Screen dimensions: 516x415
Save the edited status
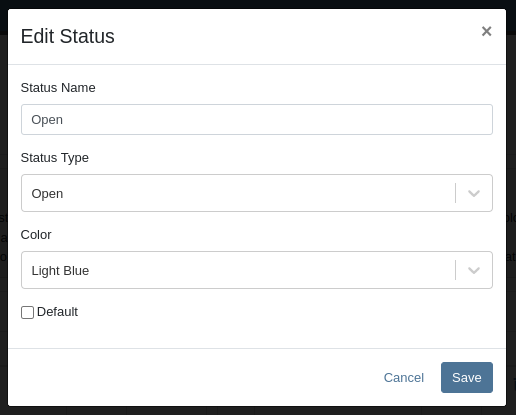pyautogui.click(x=467, y=378)
